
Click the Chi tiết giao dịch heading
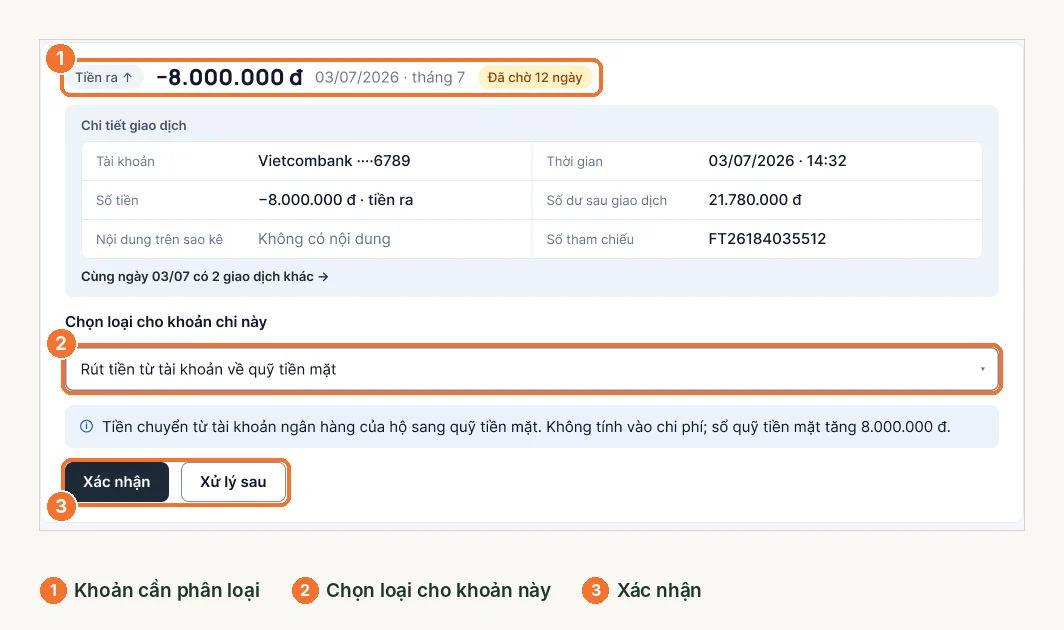tap(134, 126)
